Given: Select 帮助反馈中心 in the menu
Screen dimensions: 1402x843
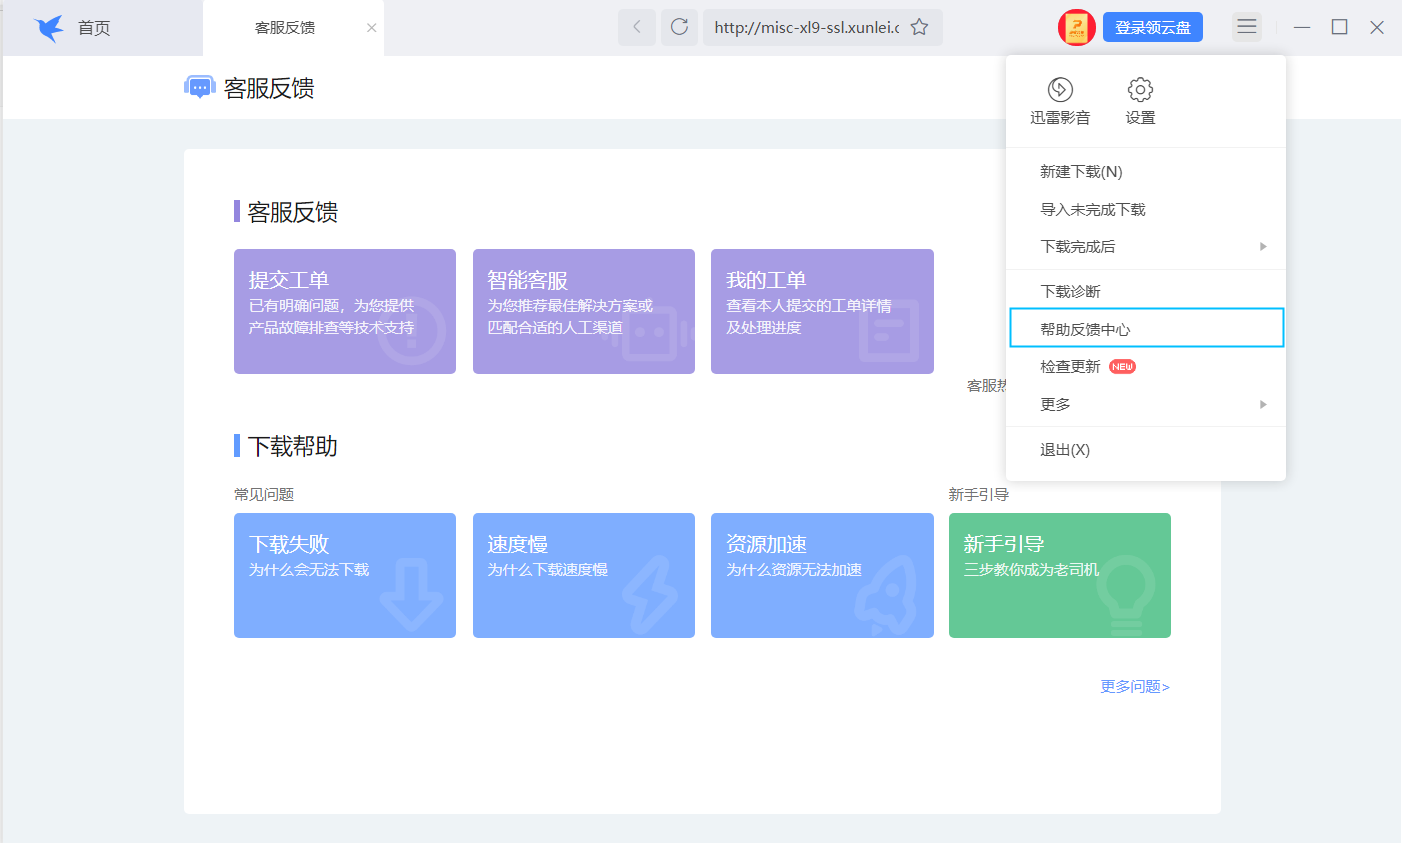Looking at the screenshot, I should pyautogui.click(x=1146, y=327).
